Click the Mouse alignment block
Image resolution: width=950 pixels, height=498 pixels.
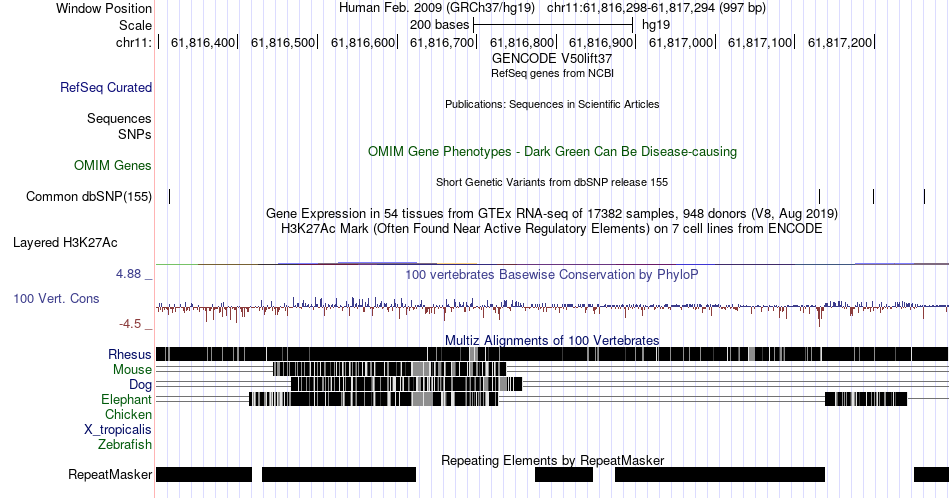pos(390,369)
